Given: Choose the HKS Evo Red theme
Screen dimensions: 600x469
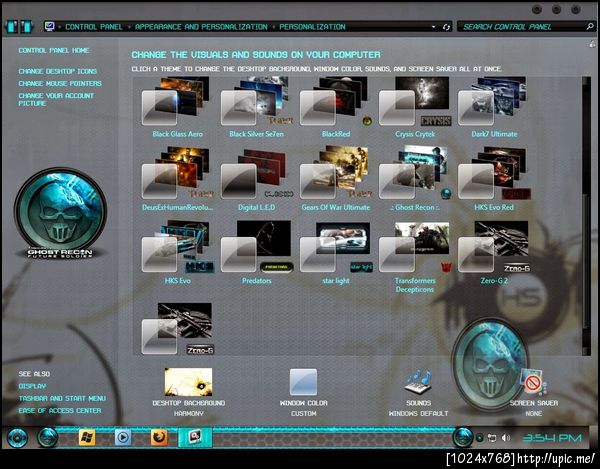Looking at the screenshot, I should point(494,179).
